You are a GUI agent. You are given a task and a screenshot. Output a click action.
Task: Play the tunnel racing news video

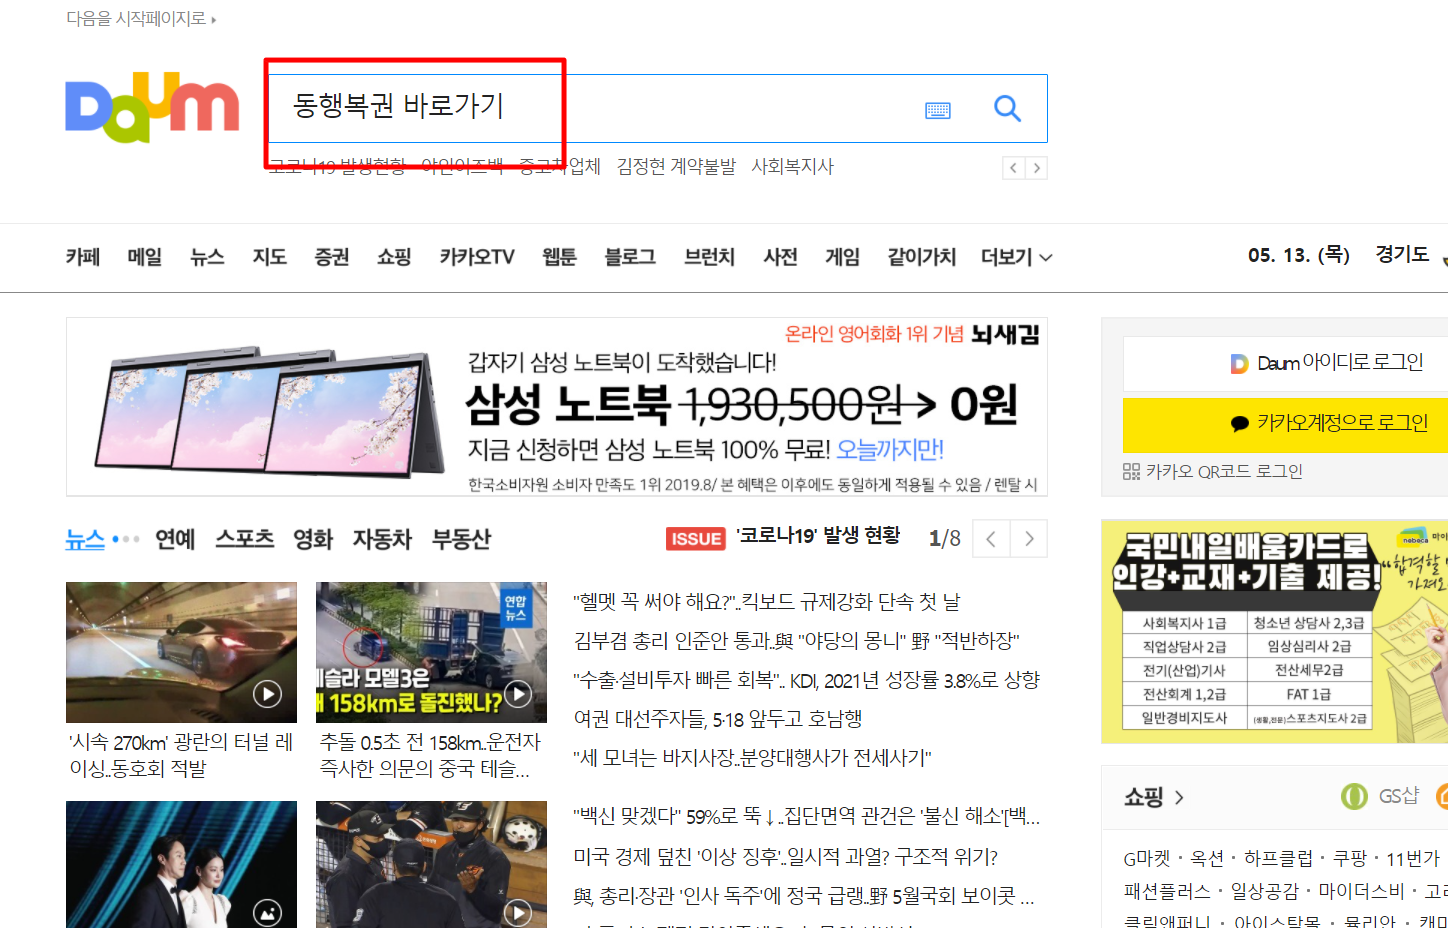click(267, 694)
